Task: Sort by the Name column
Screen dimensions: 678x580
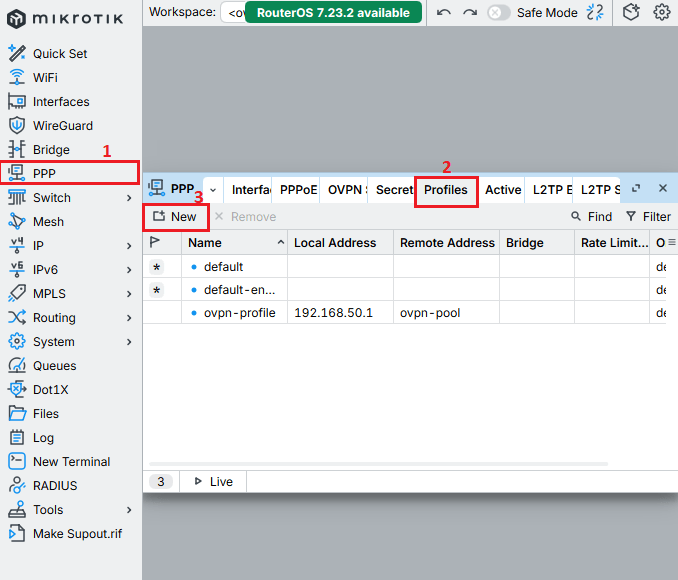Action: pos(234,243)
